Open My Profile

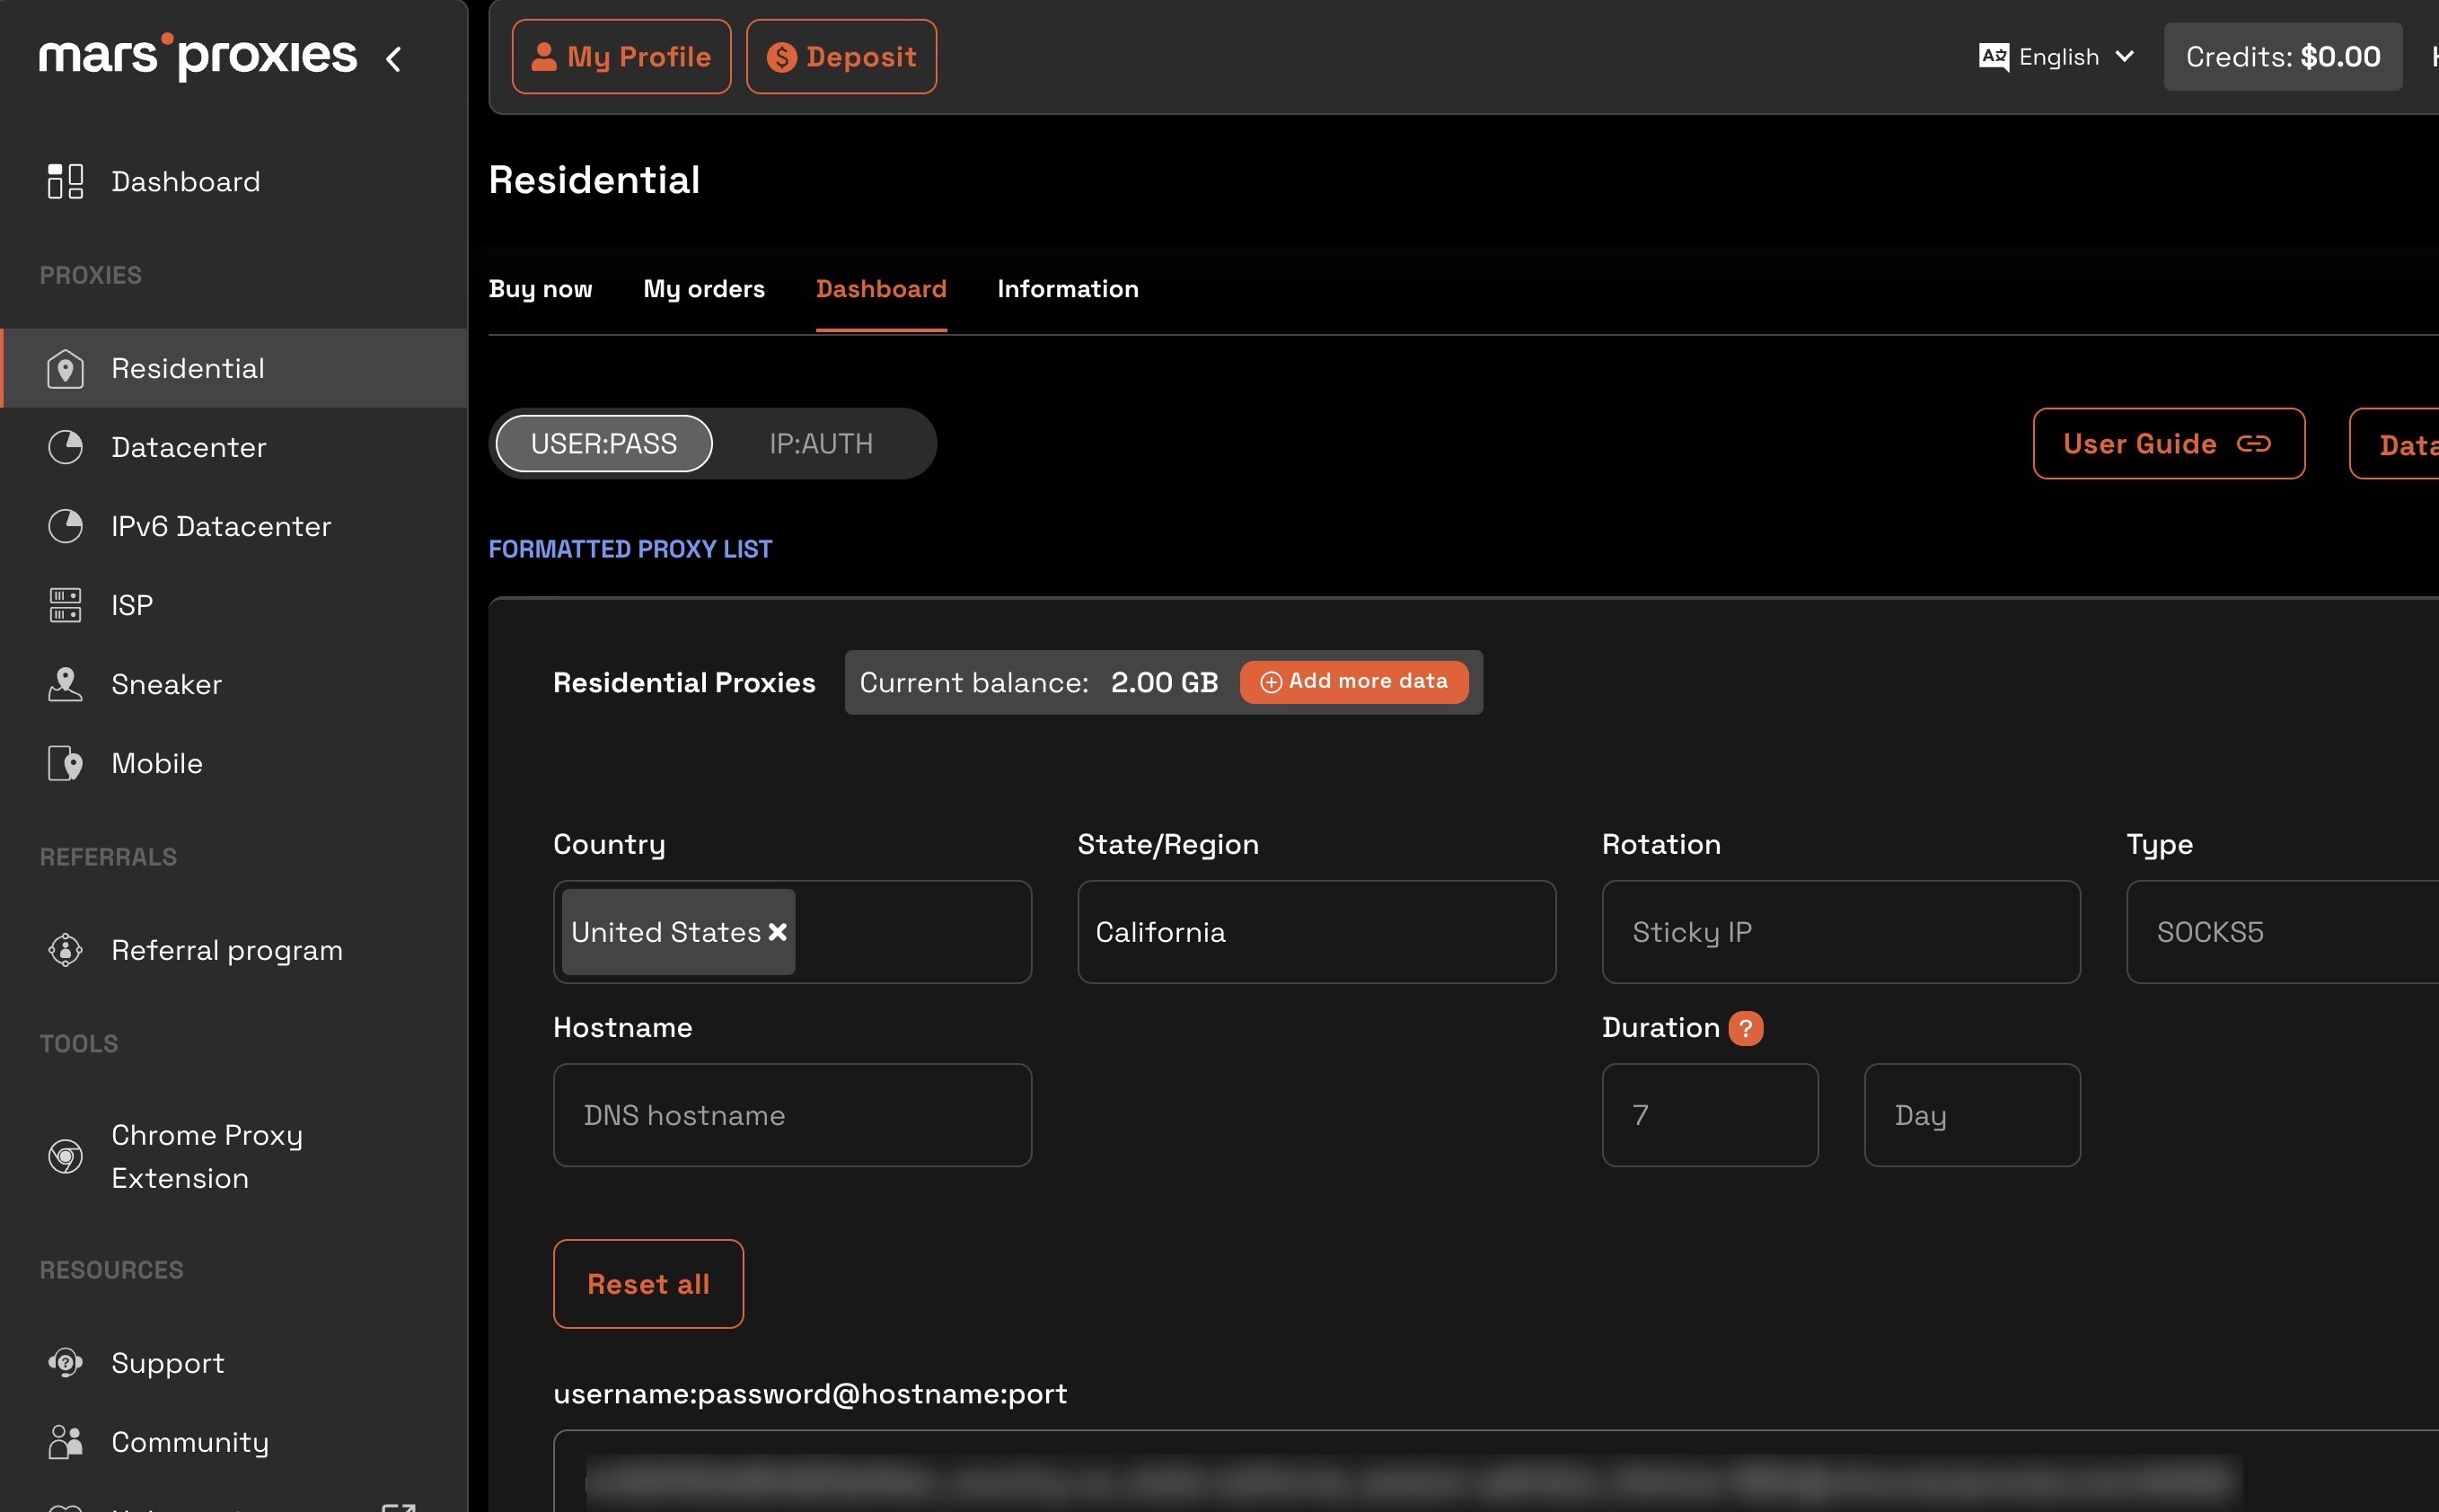click(x=621, y=57)
